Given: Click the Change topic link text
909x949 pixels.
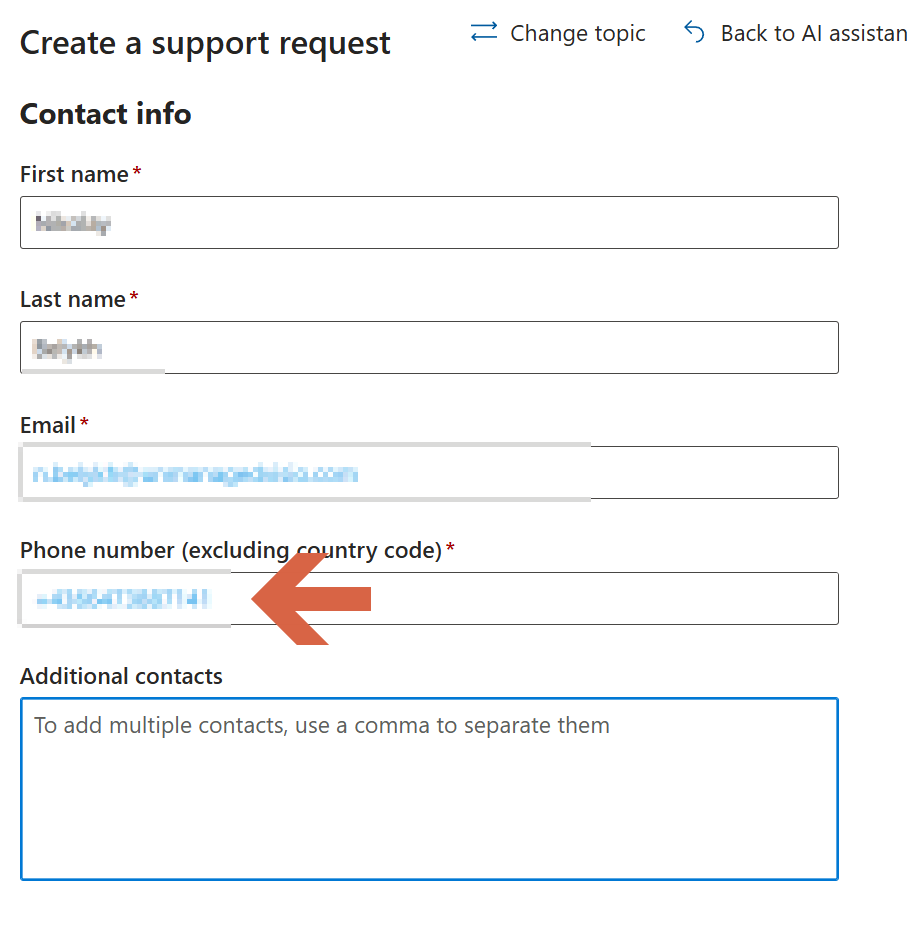Looking at the screenshot, I should [577, 33].
